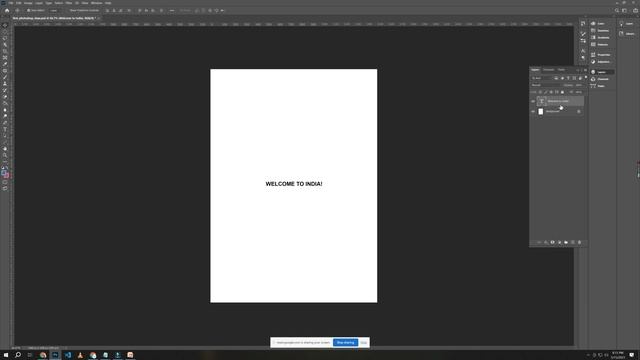Open the Fill value dropdown
Screen dimensions: 640x360
pyautogui.click(x=579, y=92)
